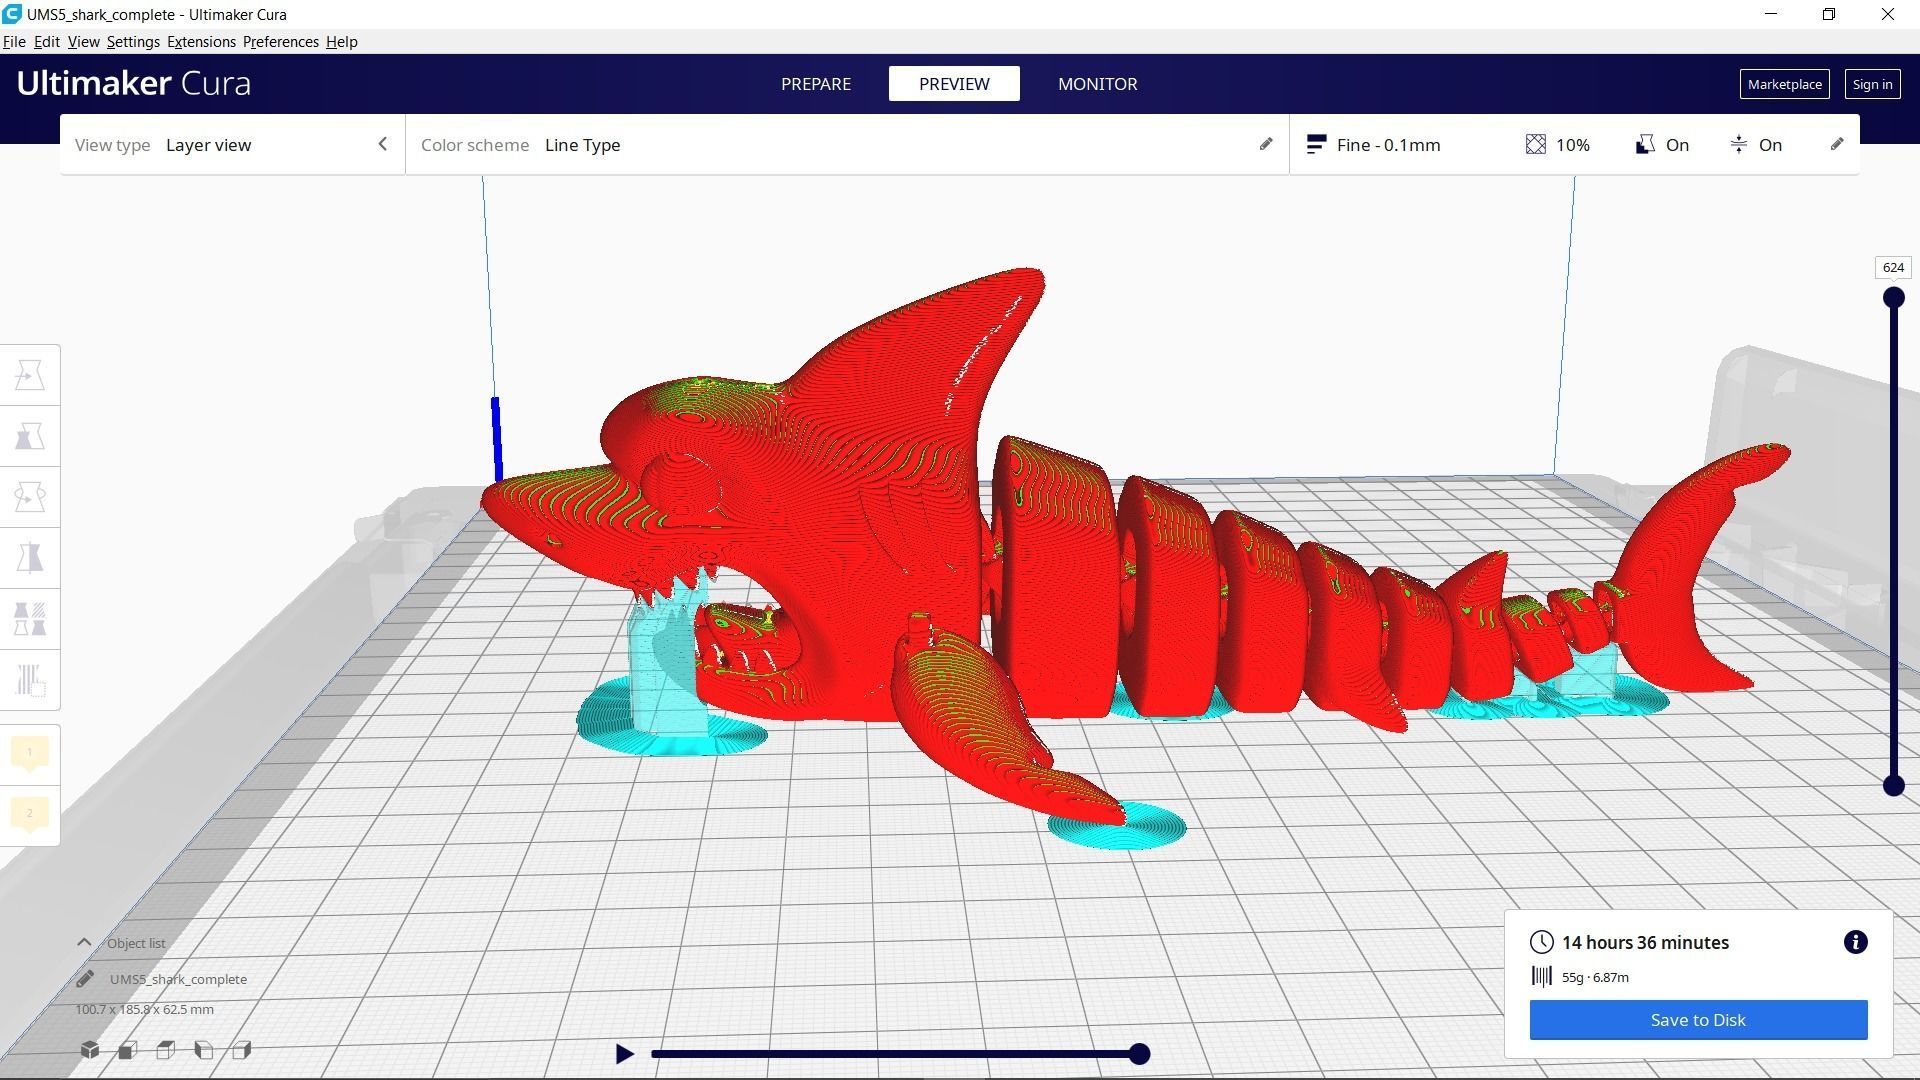Click the Sign in button
Viewport: 1920px width, 1080px height.
(1872, 84)
